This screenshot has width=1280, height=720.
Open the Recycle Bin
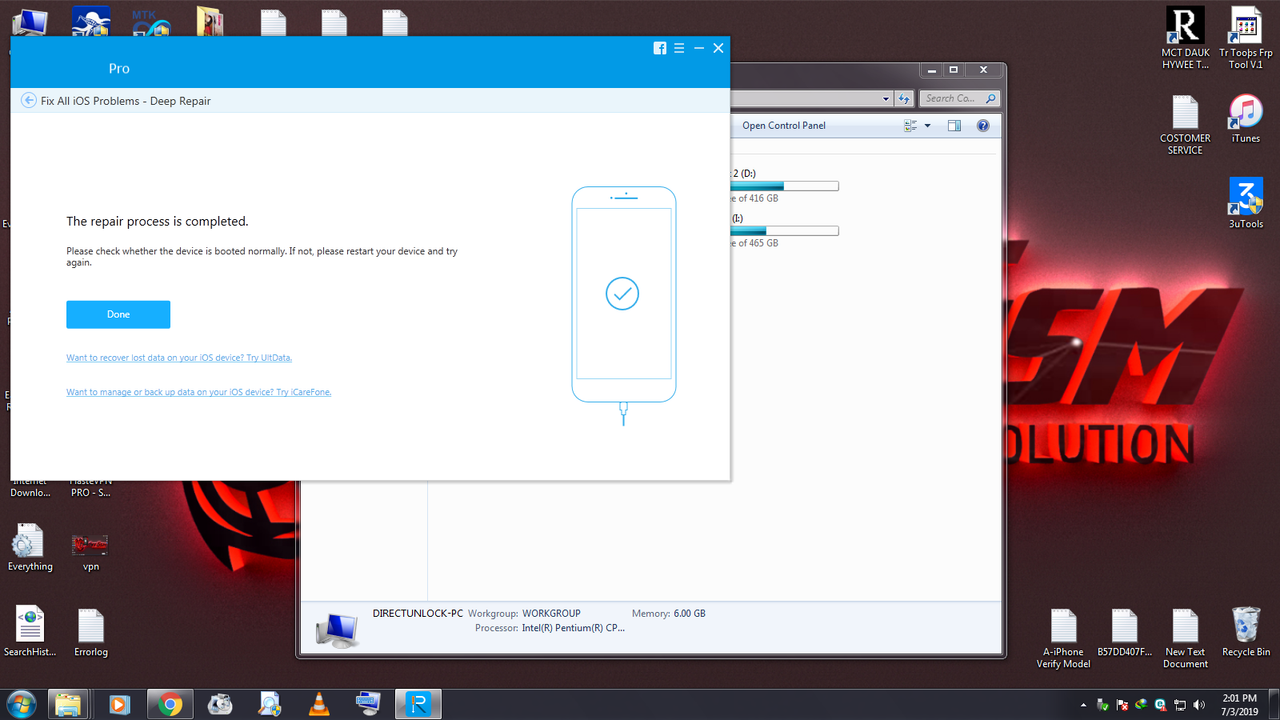coord(1246,632)
